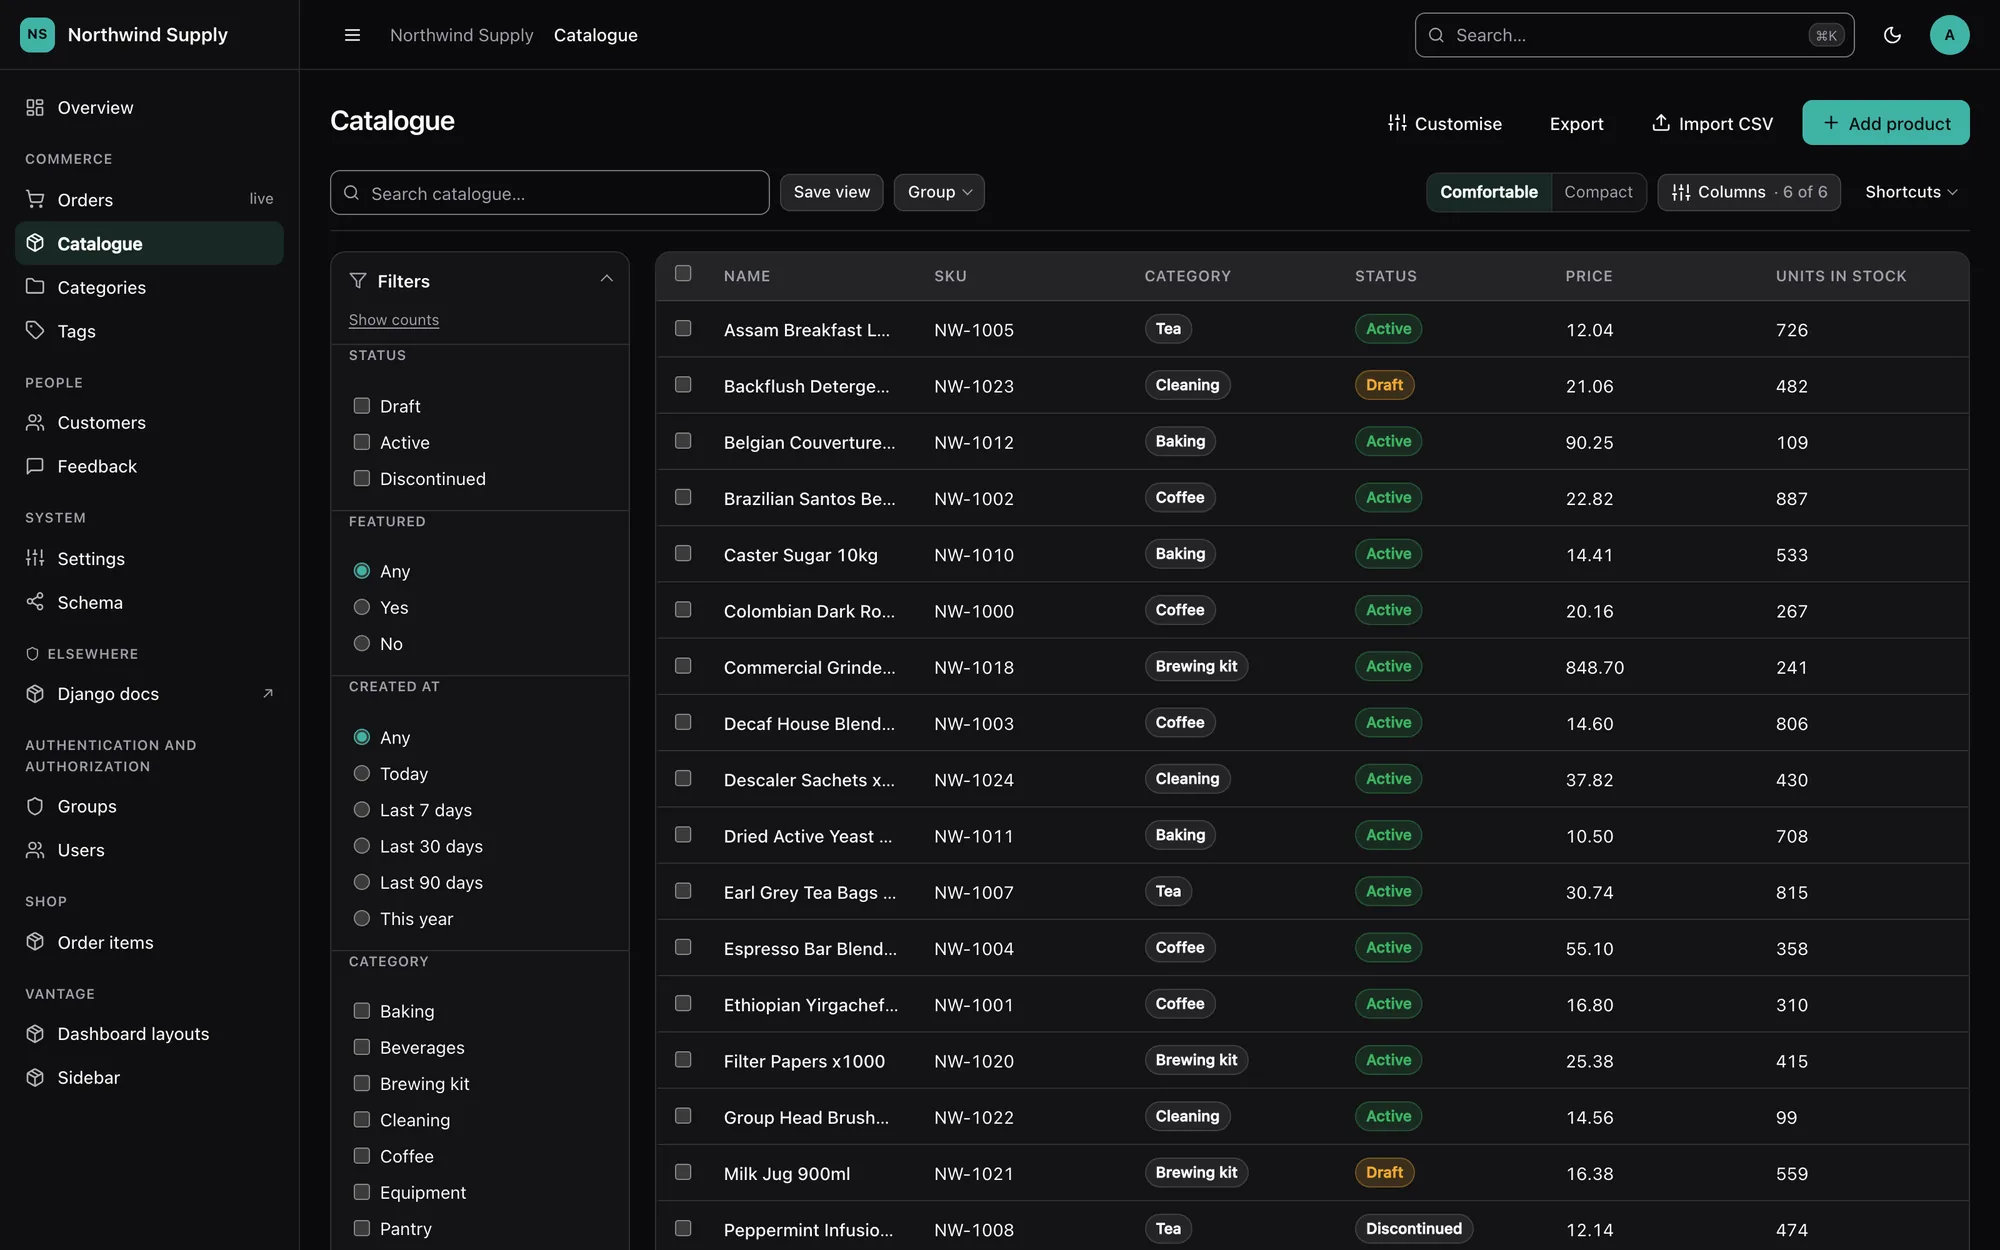The width and height of the screenshot is (2000, 1250).
Task: Open the Shortcuts dropdown
Action: (x=1911, y=192)
